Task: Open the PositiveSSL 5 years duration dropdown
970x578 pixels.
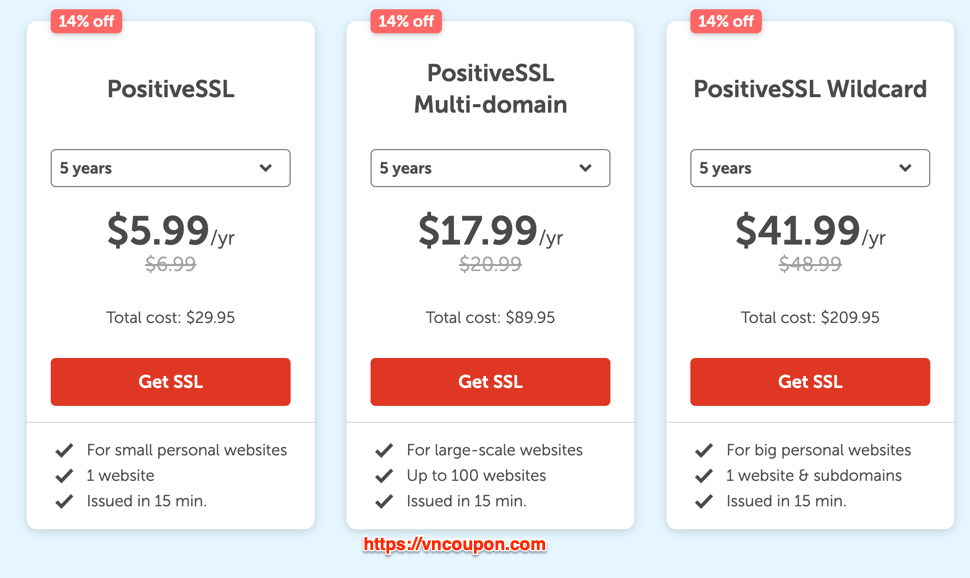Action: (171, 168)
